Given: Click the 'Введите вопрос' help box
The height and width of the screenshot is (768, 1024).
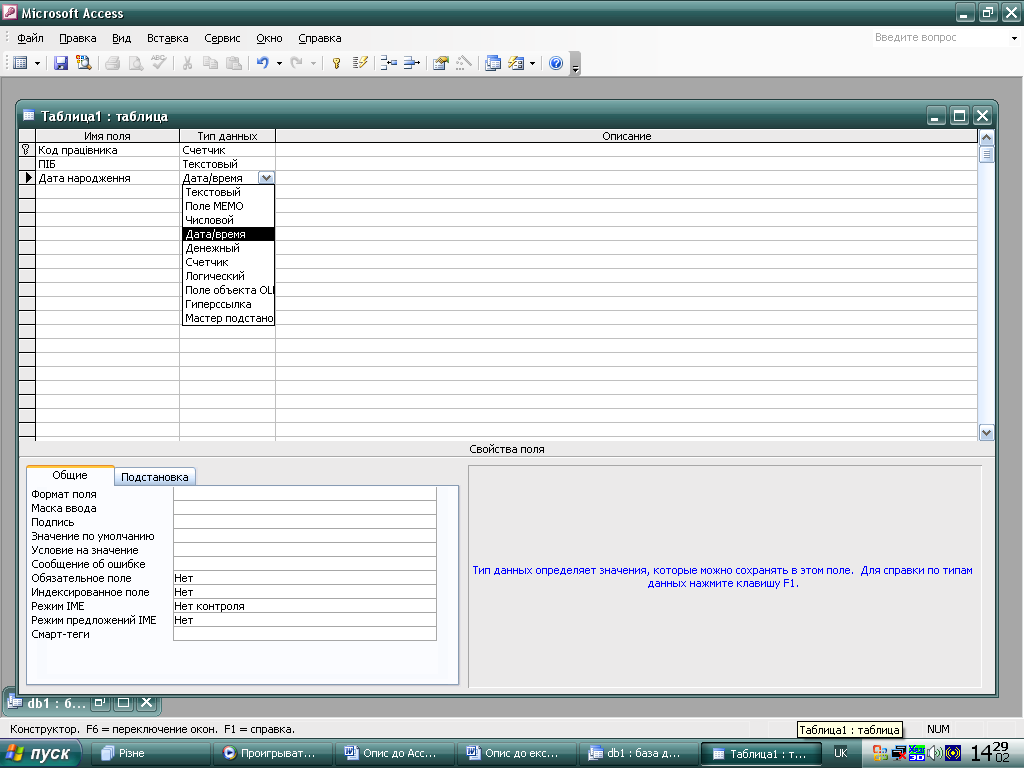Looking at the screenshot, I should click(939, 37).
